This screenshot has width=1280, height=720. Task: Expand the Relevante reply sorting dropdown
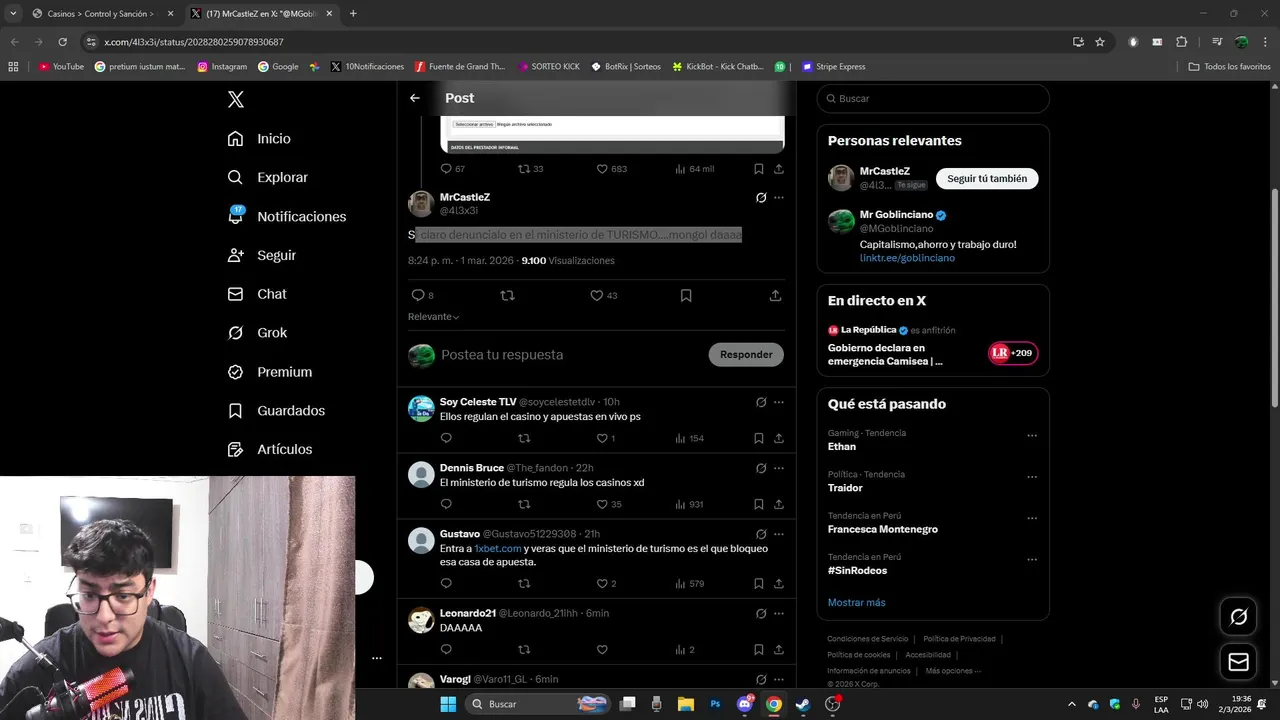click(434, 317)
